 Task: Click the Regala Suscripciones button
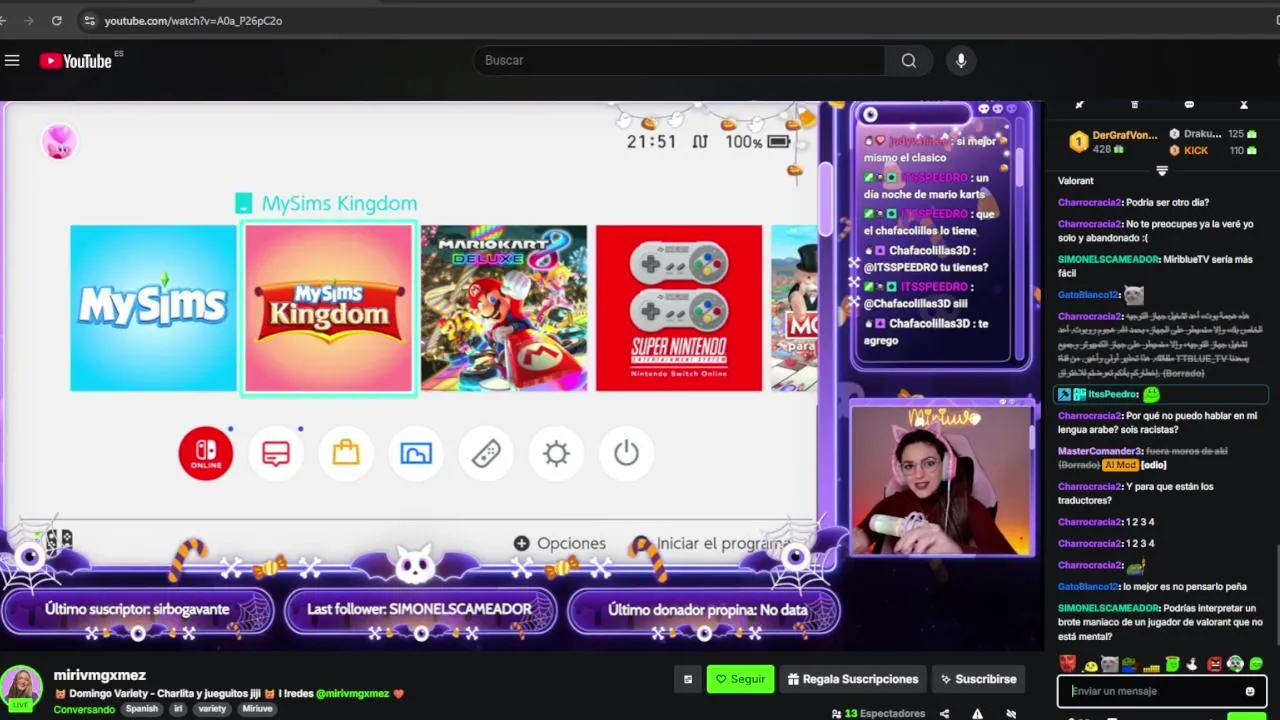click(x=852, y=679)
